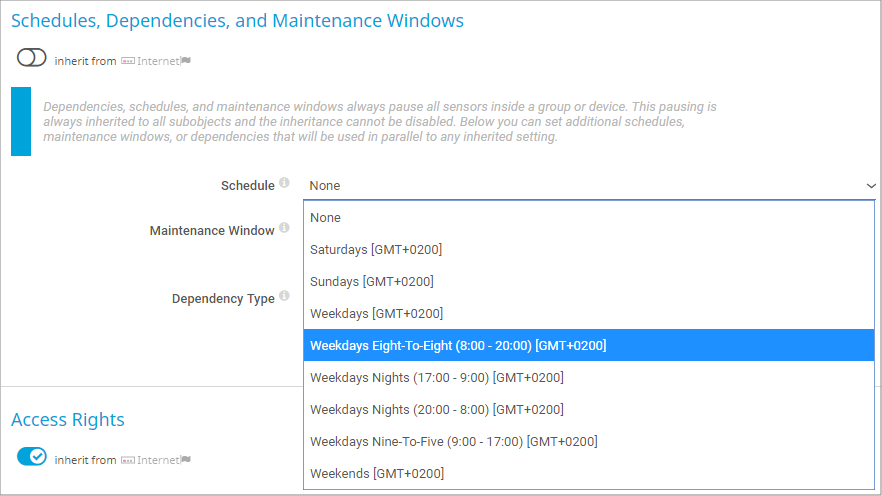882x496 pixels.
Task: Click the probe icon before Internet under Schedules
Action: click(127, 61)
